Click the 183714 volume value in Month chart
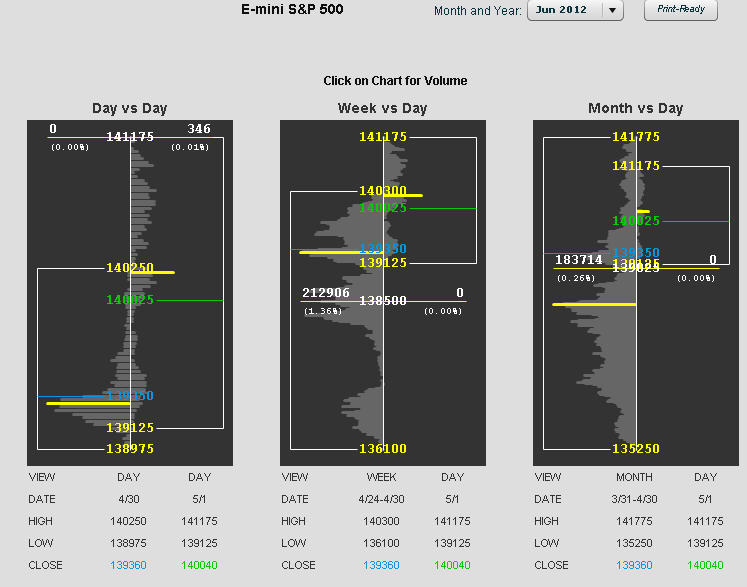This screenshot has width=747, height=587. pos(579,260)
